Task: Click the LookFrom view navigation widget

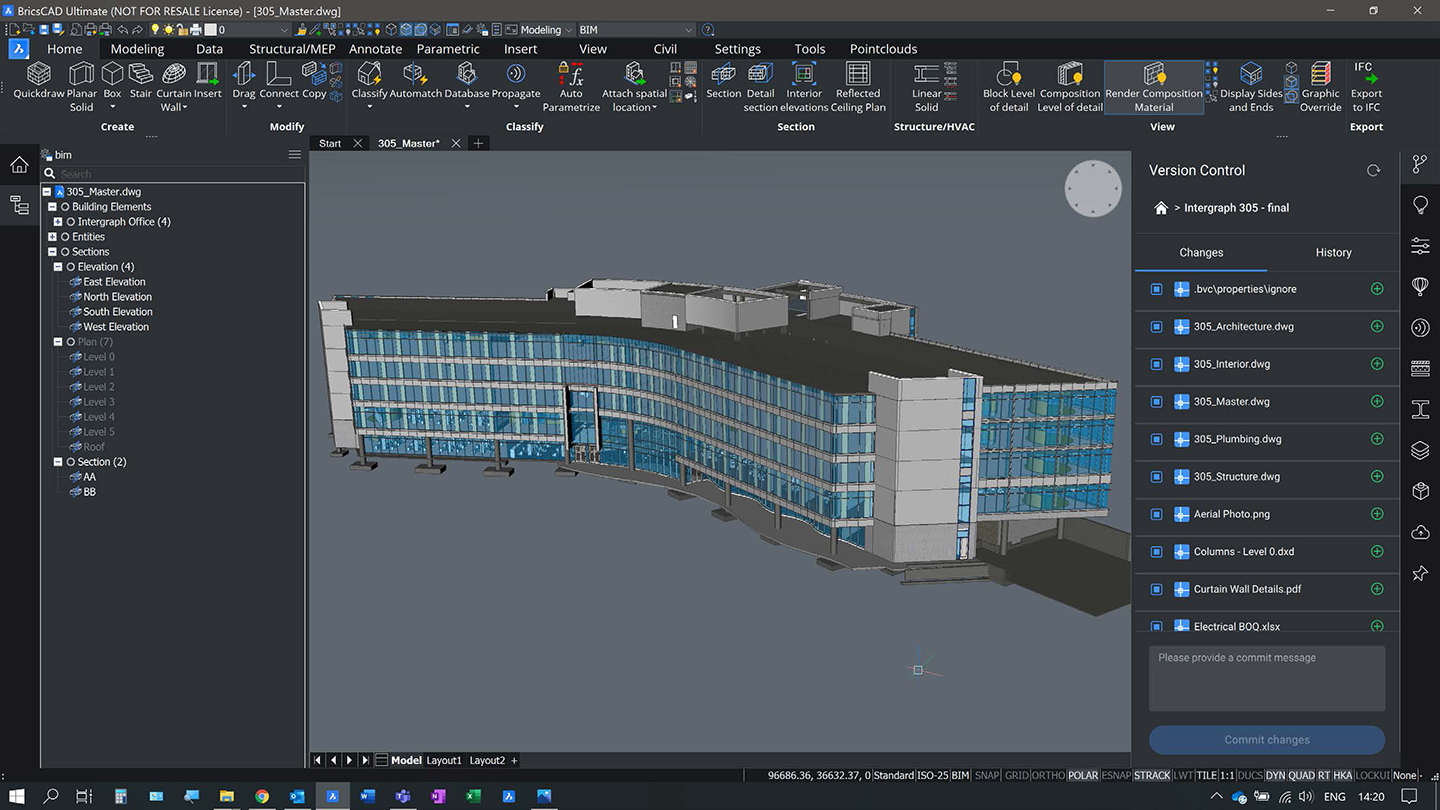Action: point(1093,188)
